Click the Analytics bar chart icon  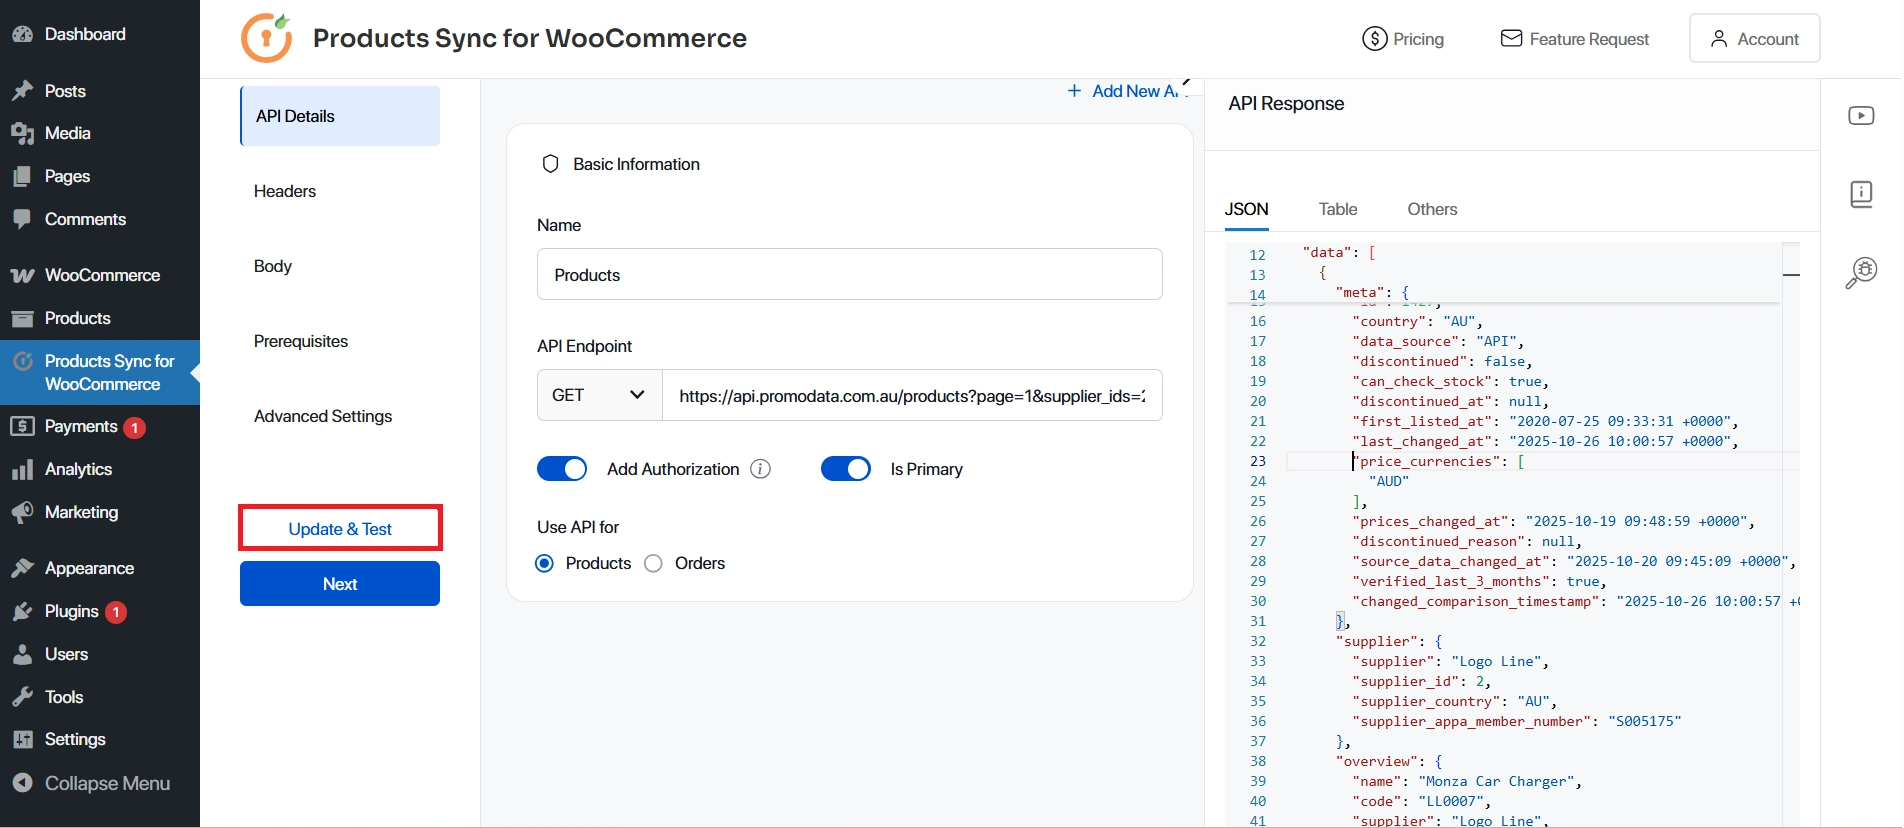(x=22, y=469)
